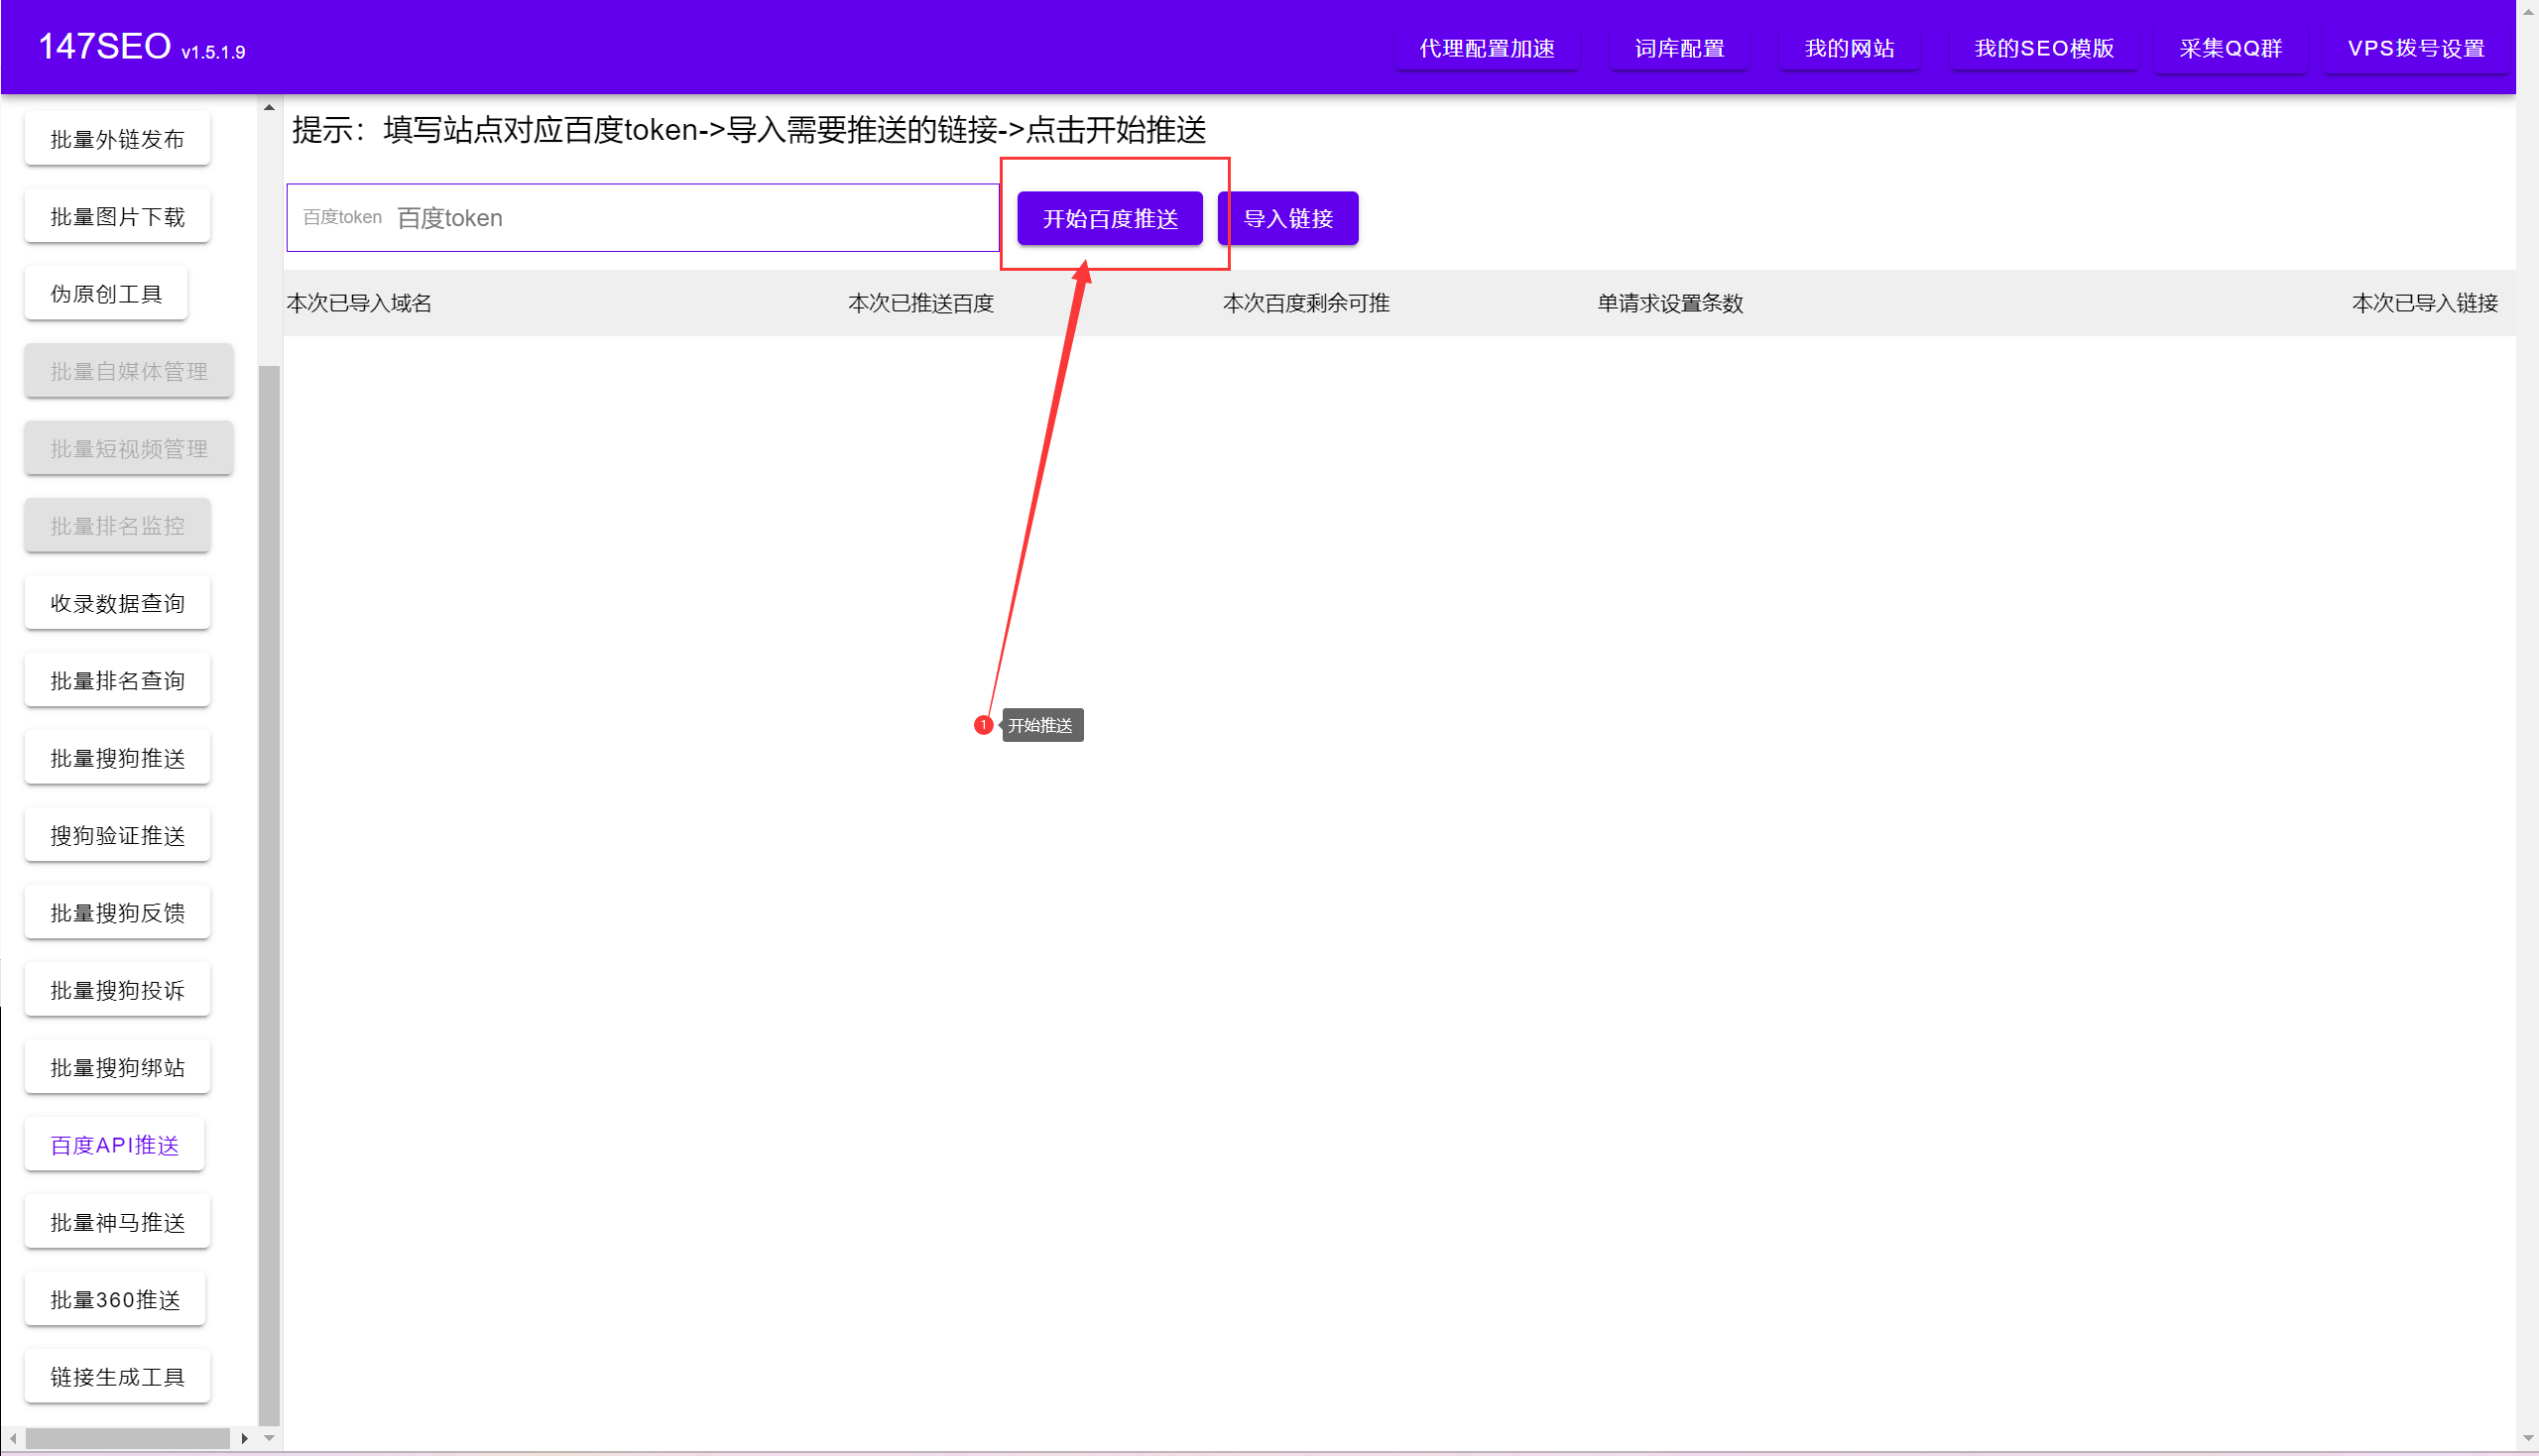The image size is (2539, 1456).
Task: Click the sidebar horizontal scroll-left arrow
Action: point(13,1438)
